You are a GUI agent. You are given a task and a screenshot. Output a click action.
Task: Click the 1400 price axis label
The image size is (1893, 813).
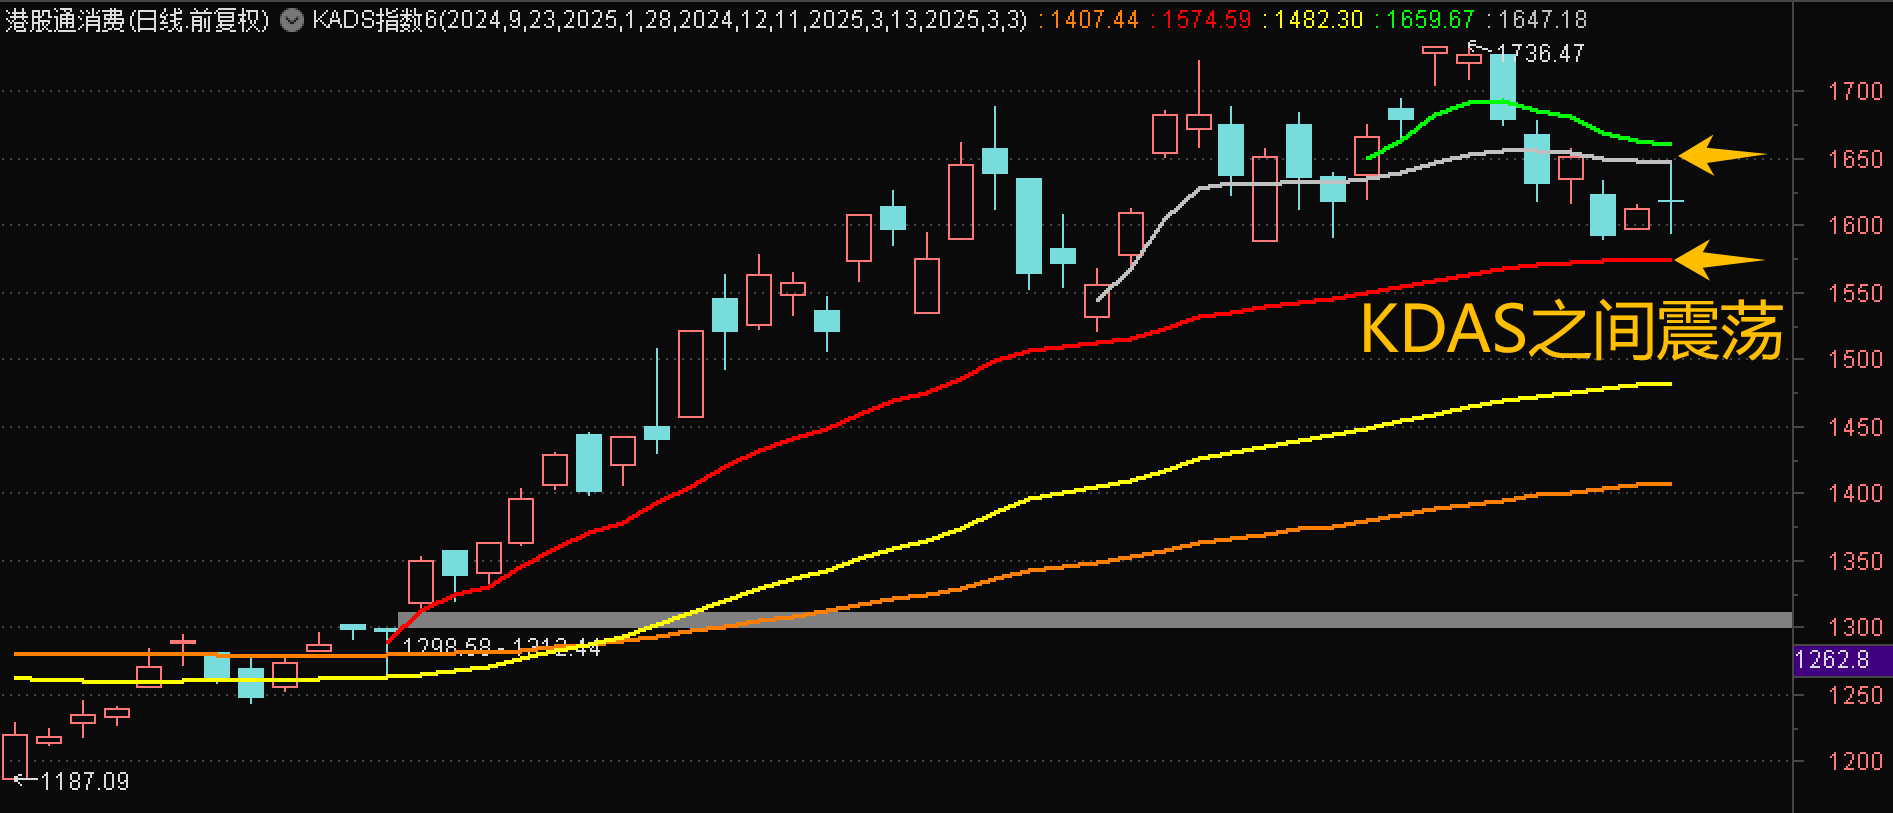click(1855, 494)
